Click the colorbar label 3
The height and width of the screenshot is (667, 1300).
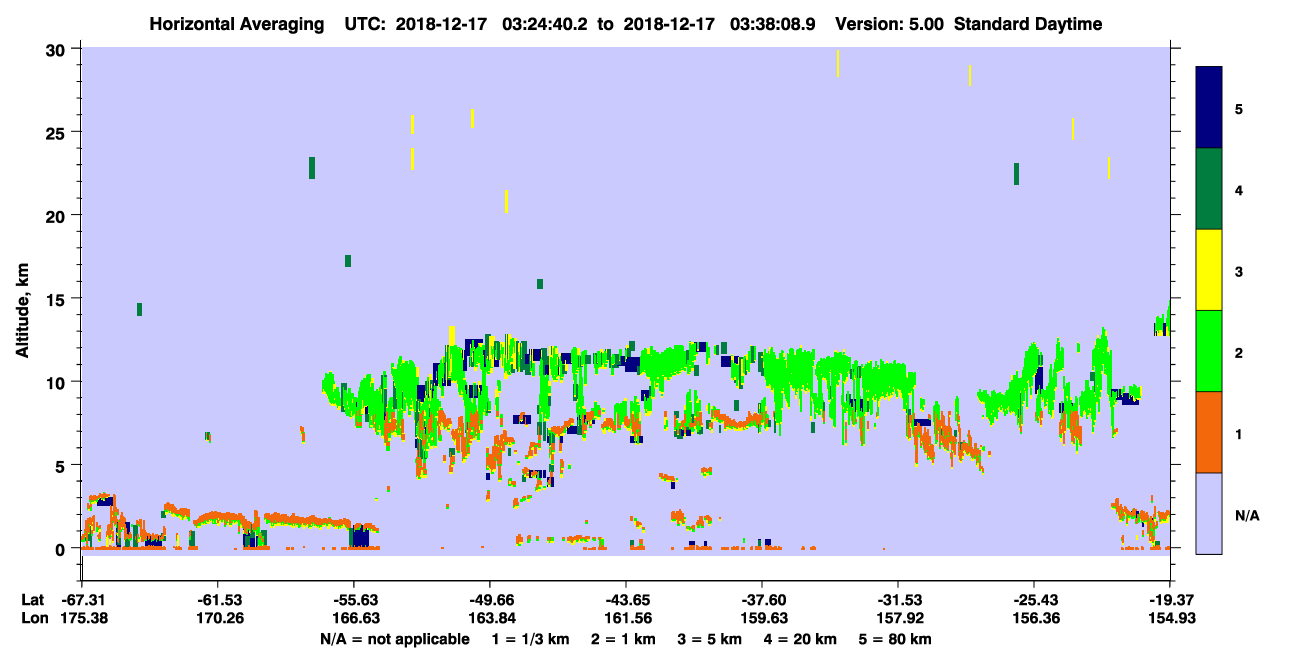point(1239,270)
